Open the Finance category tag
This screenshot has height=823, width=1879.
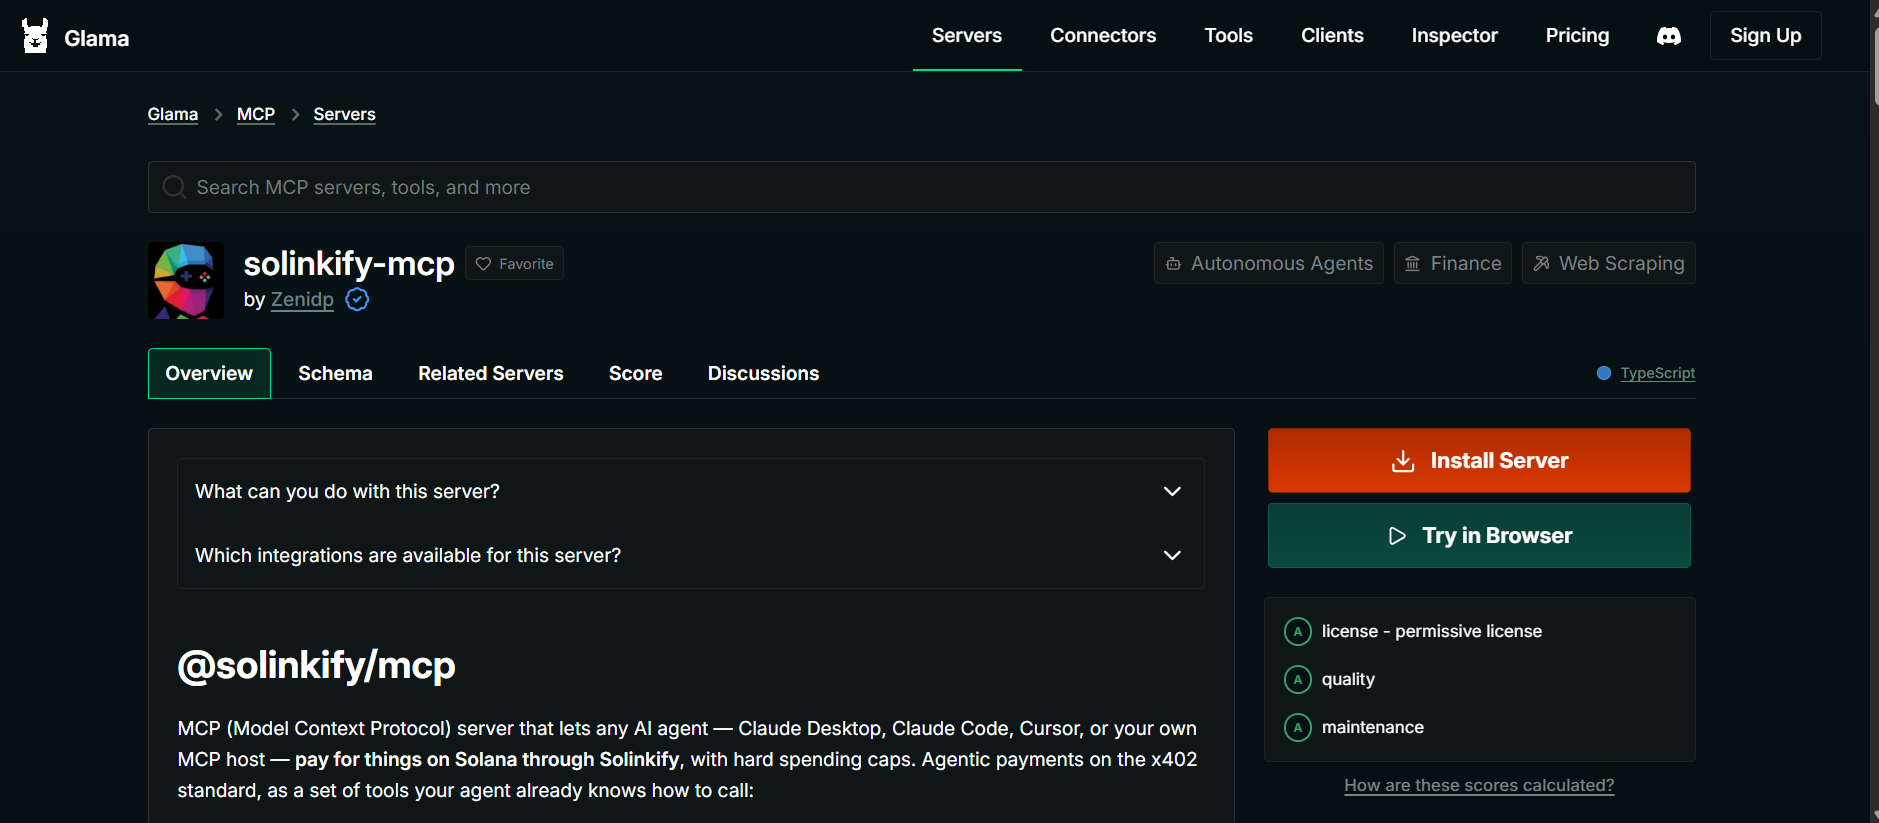[x=1453, y=263]
